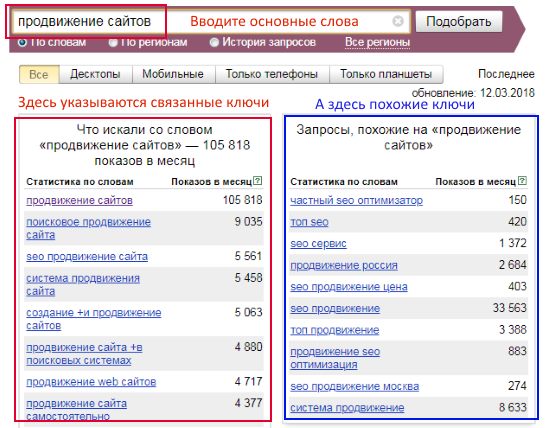The width and height of the screenshot is (550, 428).
Task: Click the Подобрать button
Action: (459, 21)
